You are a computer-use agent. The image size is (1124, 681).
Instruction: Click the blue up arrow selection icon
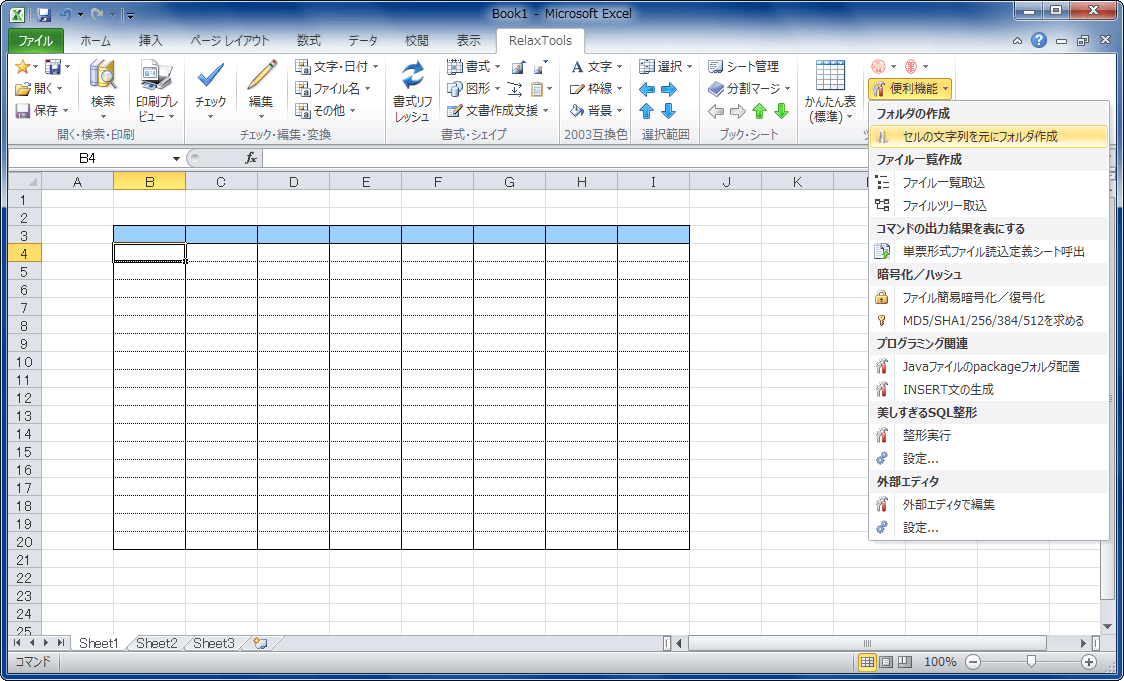[x=647, y=111]
